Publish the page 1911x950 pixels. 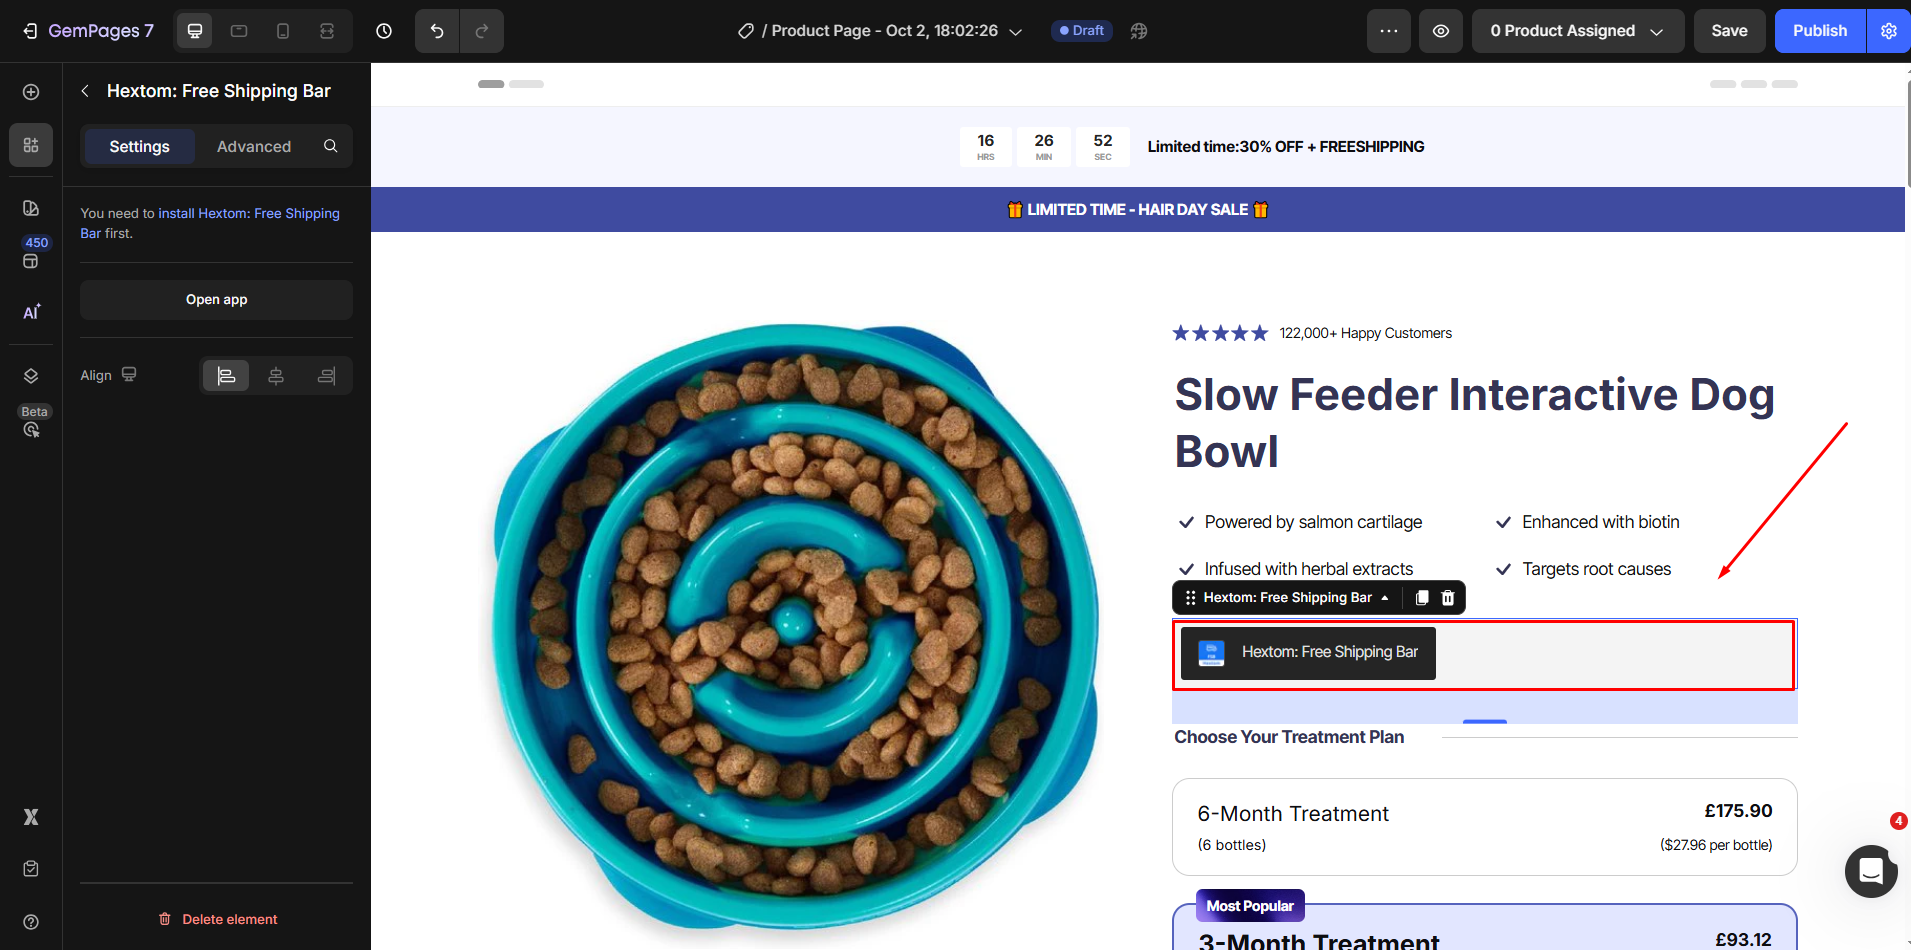1820,31
